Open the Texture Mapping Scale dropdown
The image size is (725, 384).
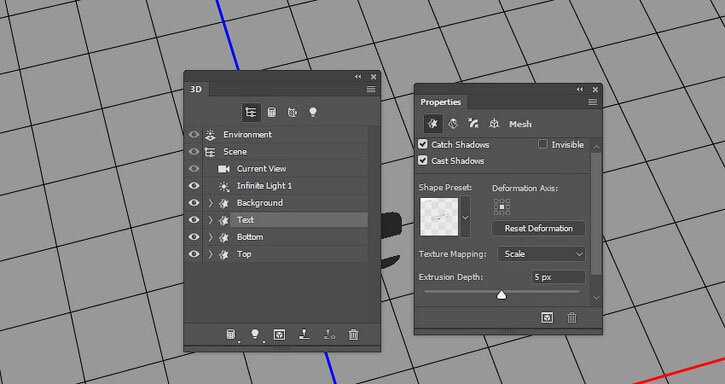pyautogui.click(x=541, y=254)
